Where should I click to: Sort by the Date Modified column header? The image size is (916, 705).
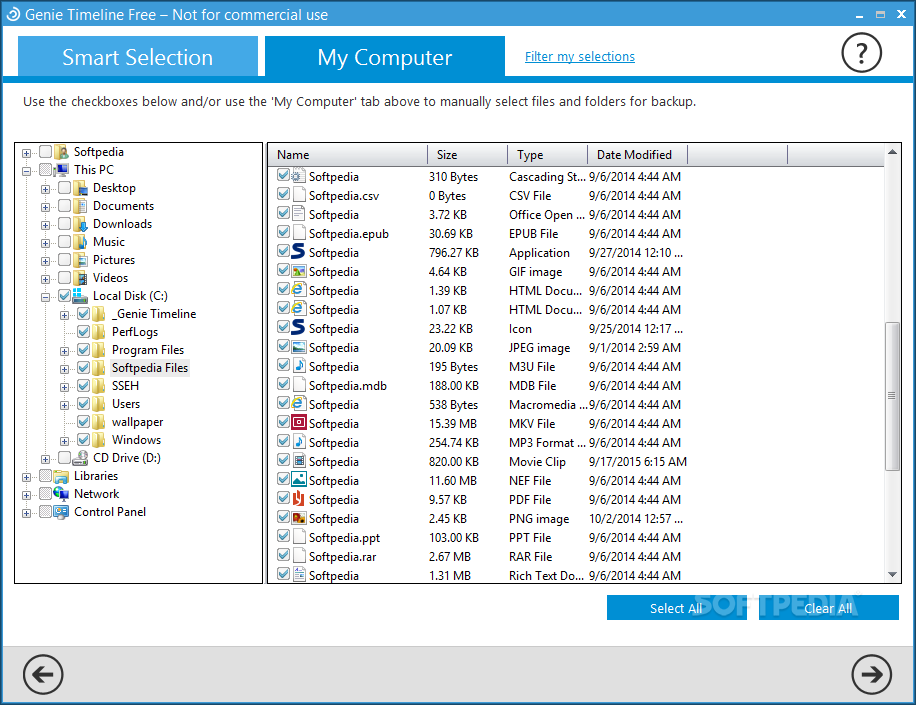(x=638, y=155)
